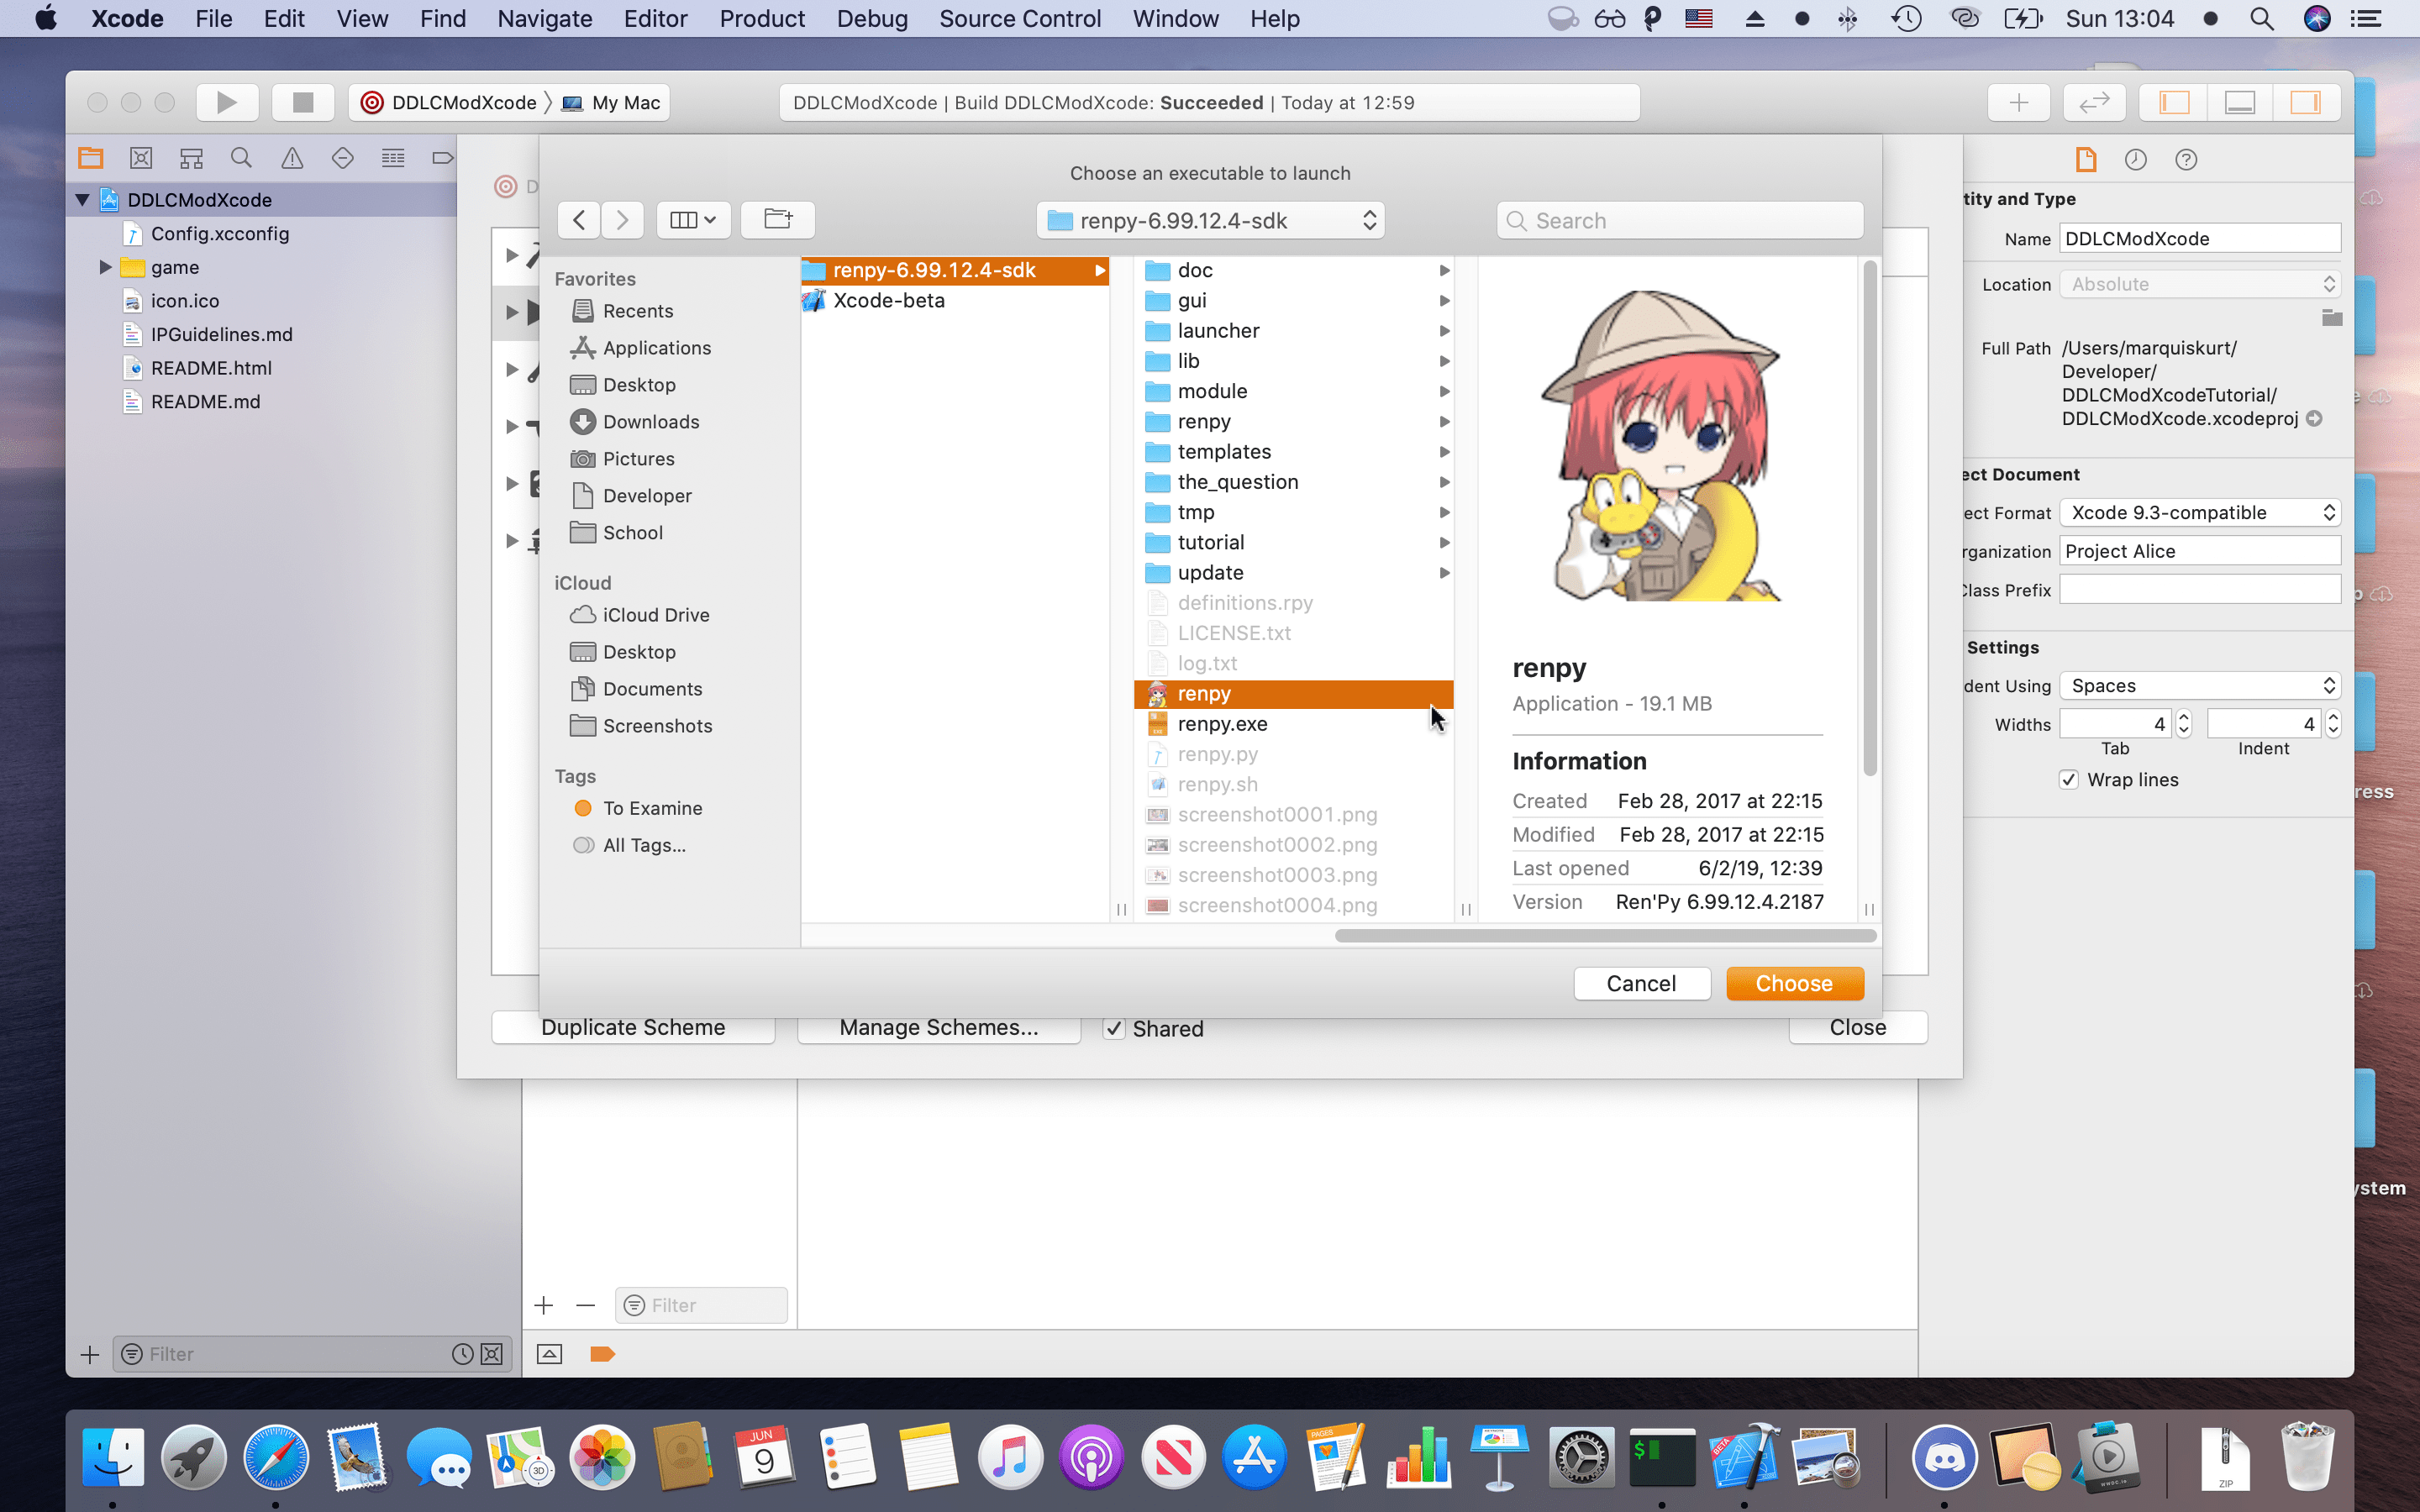This screenshot has height=1512, width=2420.
Task: Collapse the DDLCModXcode project tree
Action: click(x=83, y=200)
